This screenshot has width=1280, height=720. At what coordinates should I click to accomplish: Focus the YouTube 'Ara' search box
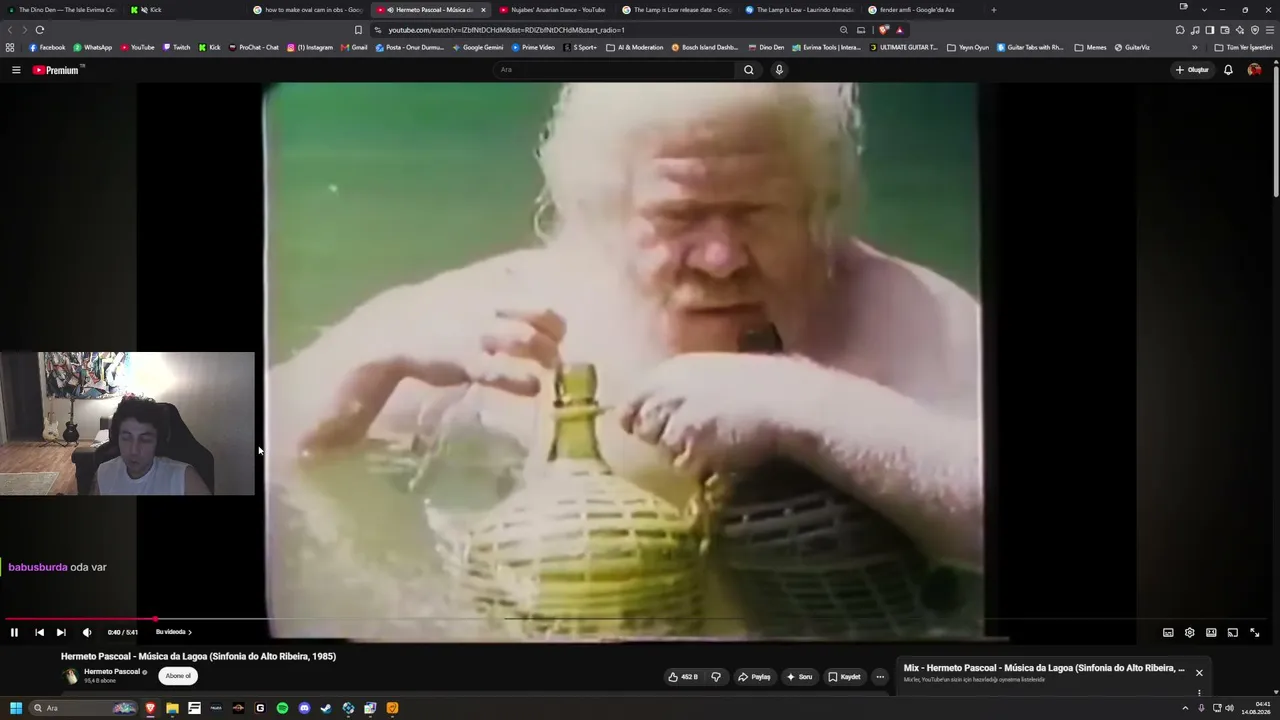(x=615, y=70)
